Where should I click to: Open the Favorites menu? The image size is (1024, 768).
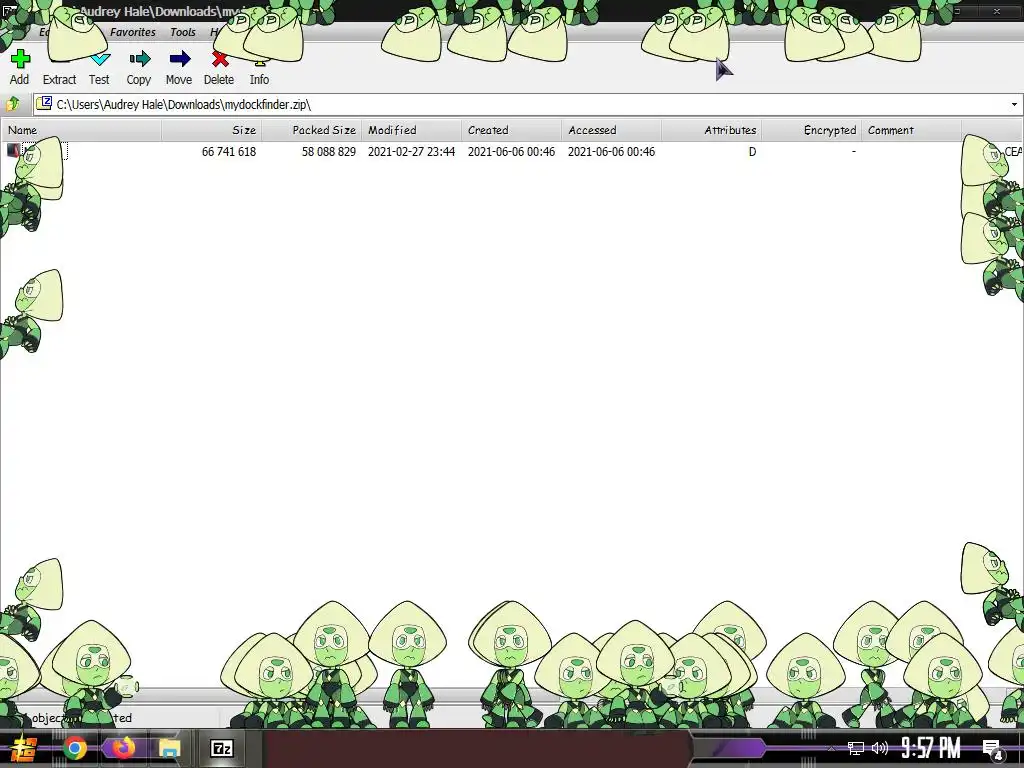(x=133, y=32)
